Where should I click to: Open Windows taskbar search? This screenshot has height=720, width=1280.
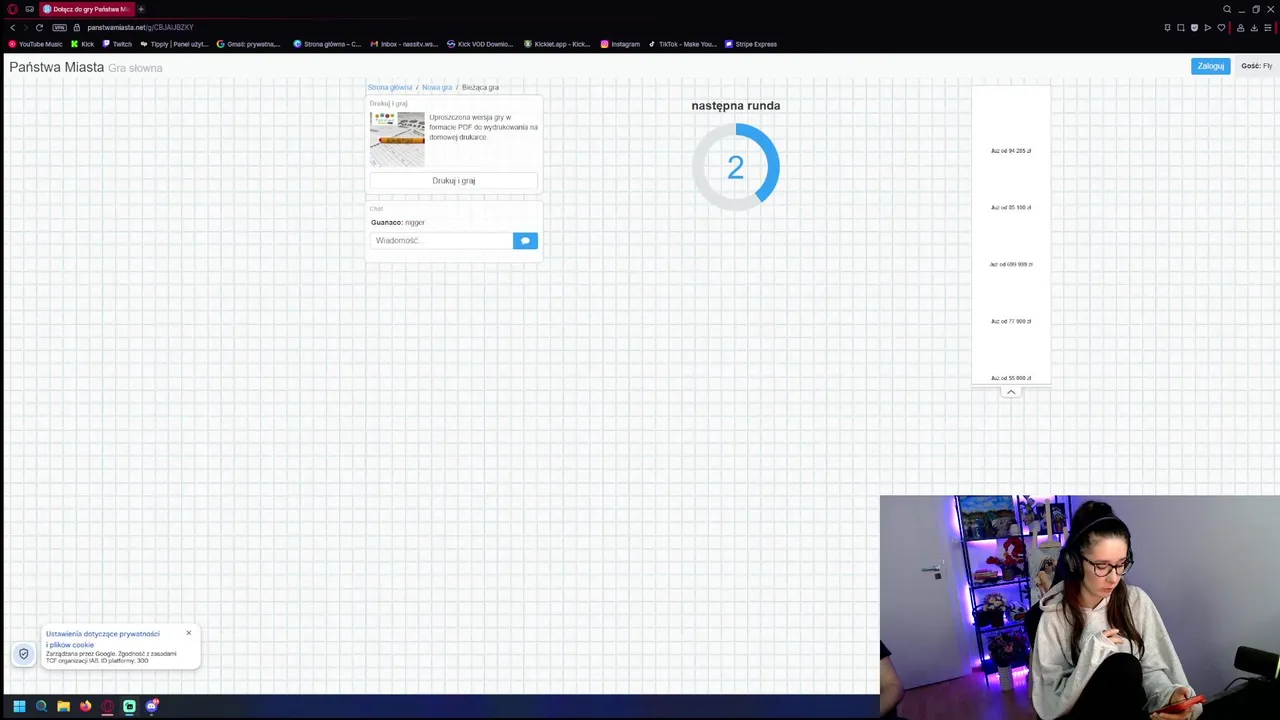tap(41, 706)
